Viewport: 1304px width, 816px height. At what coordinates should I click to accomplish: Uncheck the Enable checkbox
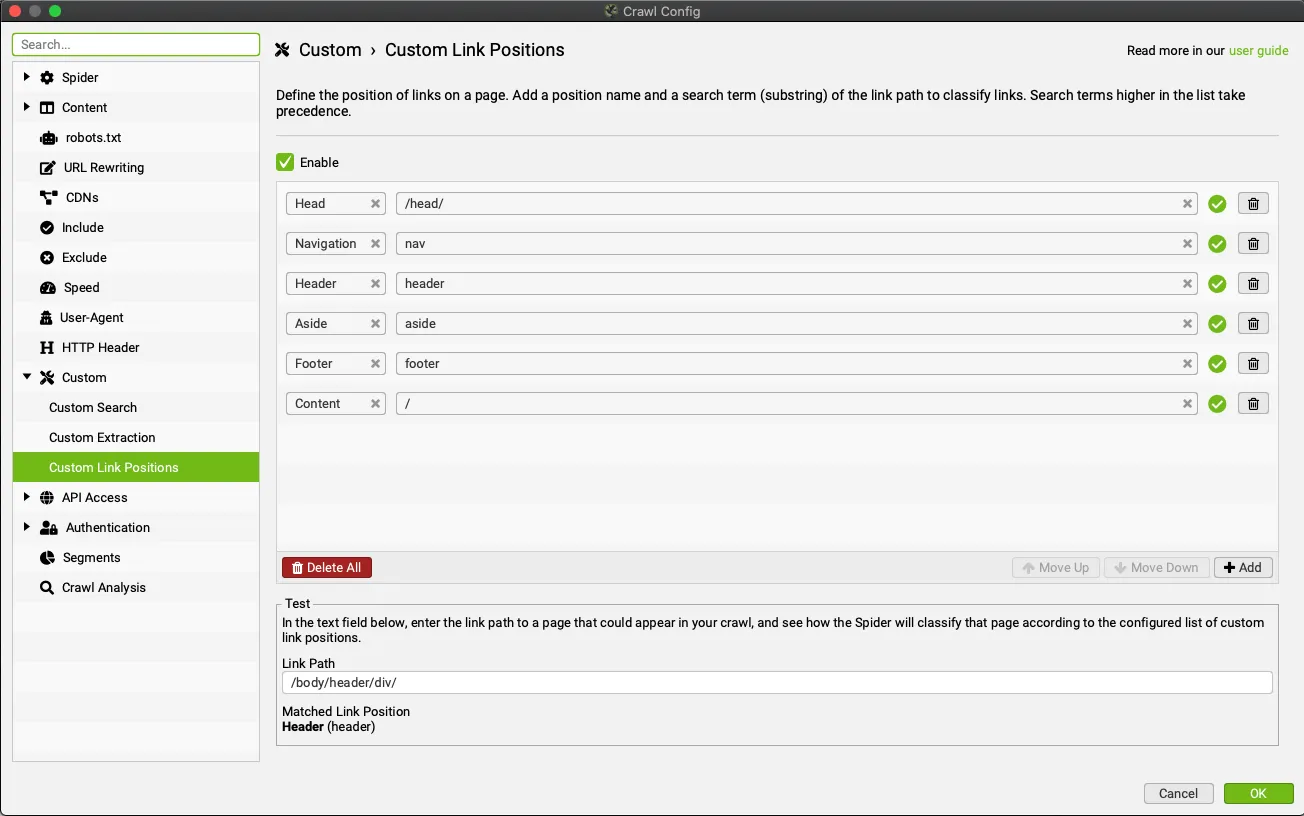(x=285, y=162)
